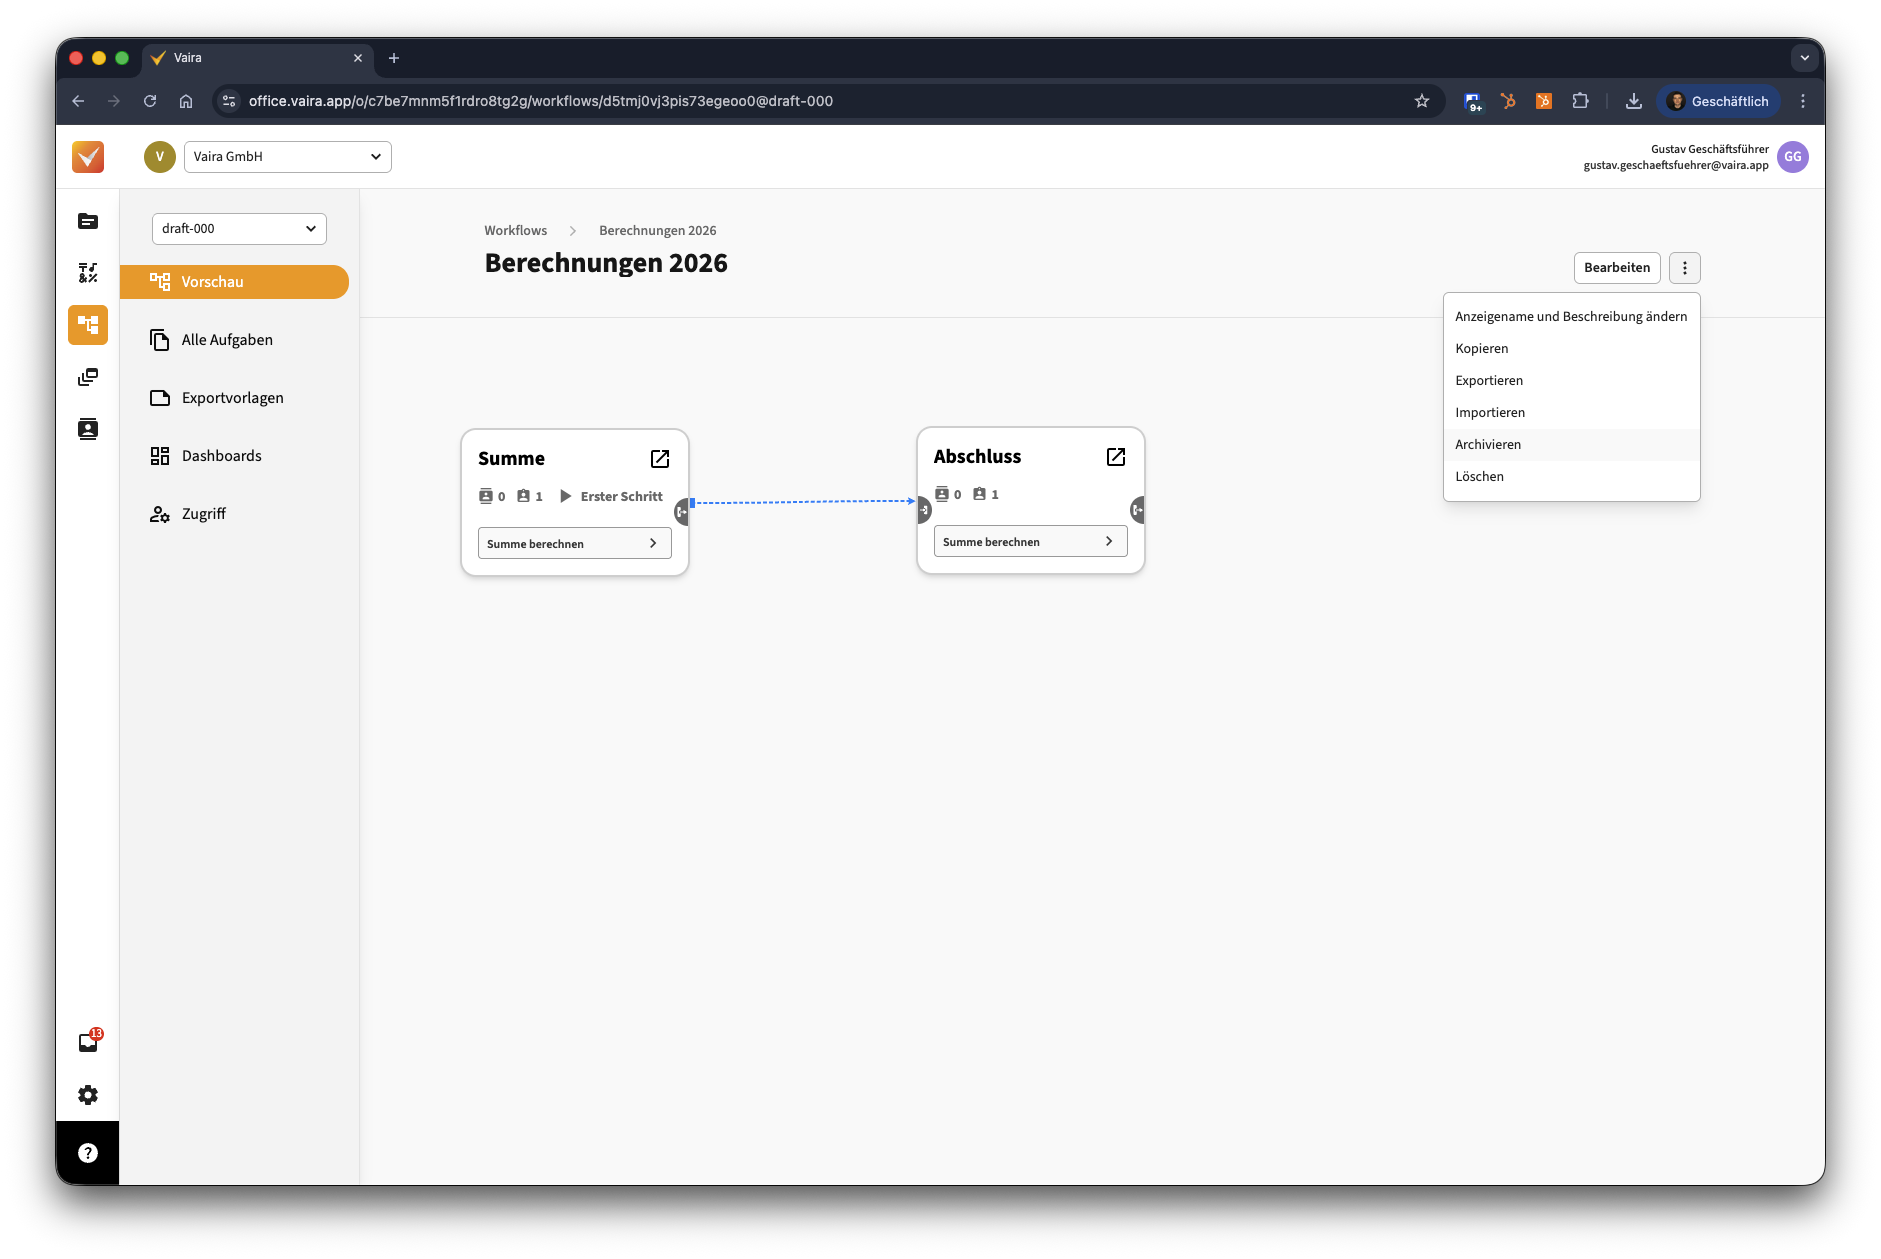
Task: Expand Summe berechnen in Summe card
Action: 574,544
